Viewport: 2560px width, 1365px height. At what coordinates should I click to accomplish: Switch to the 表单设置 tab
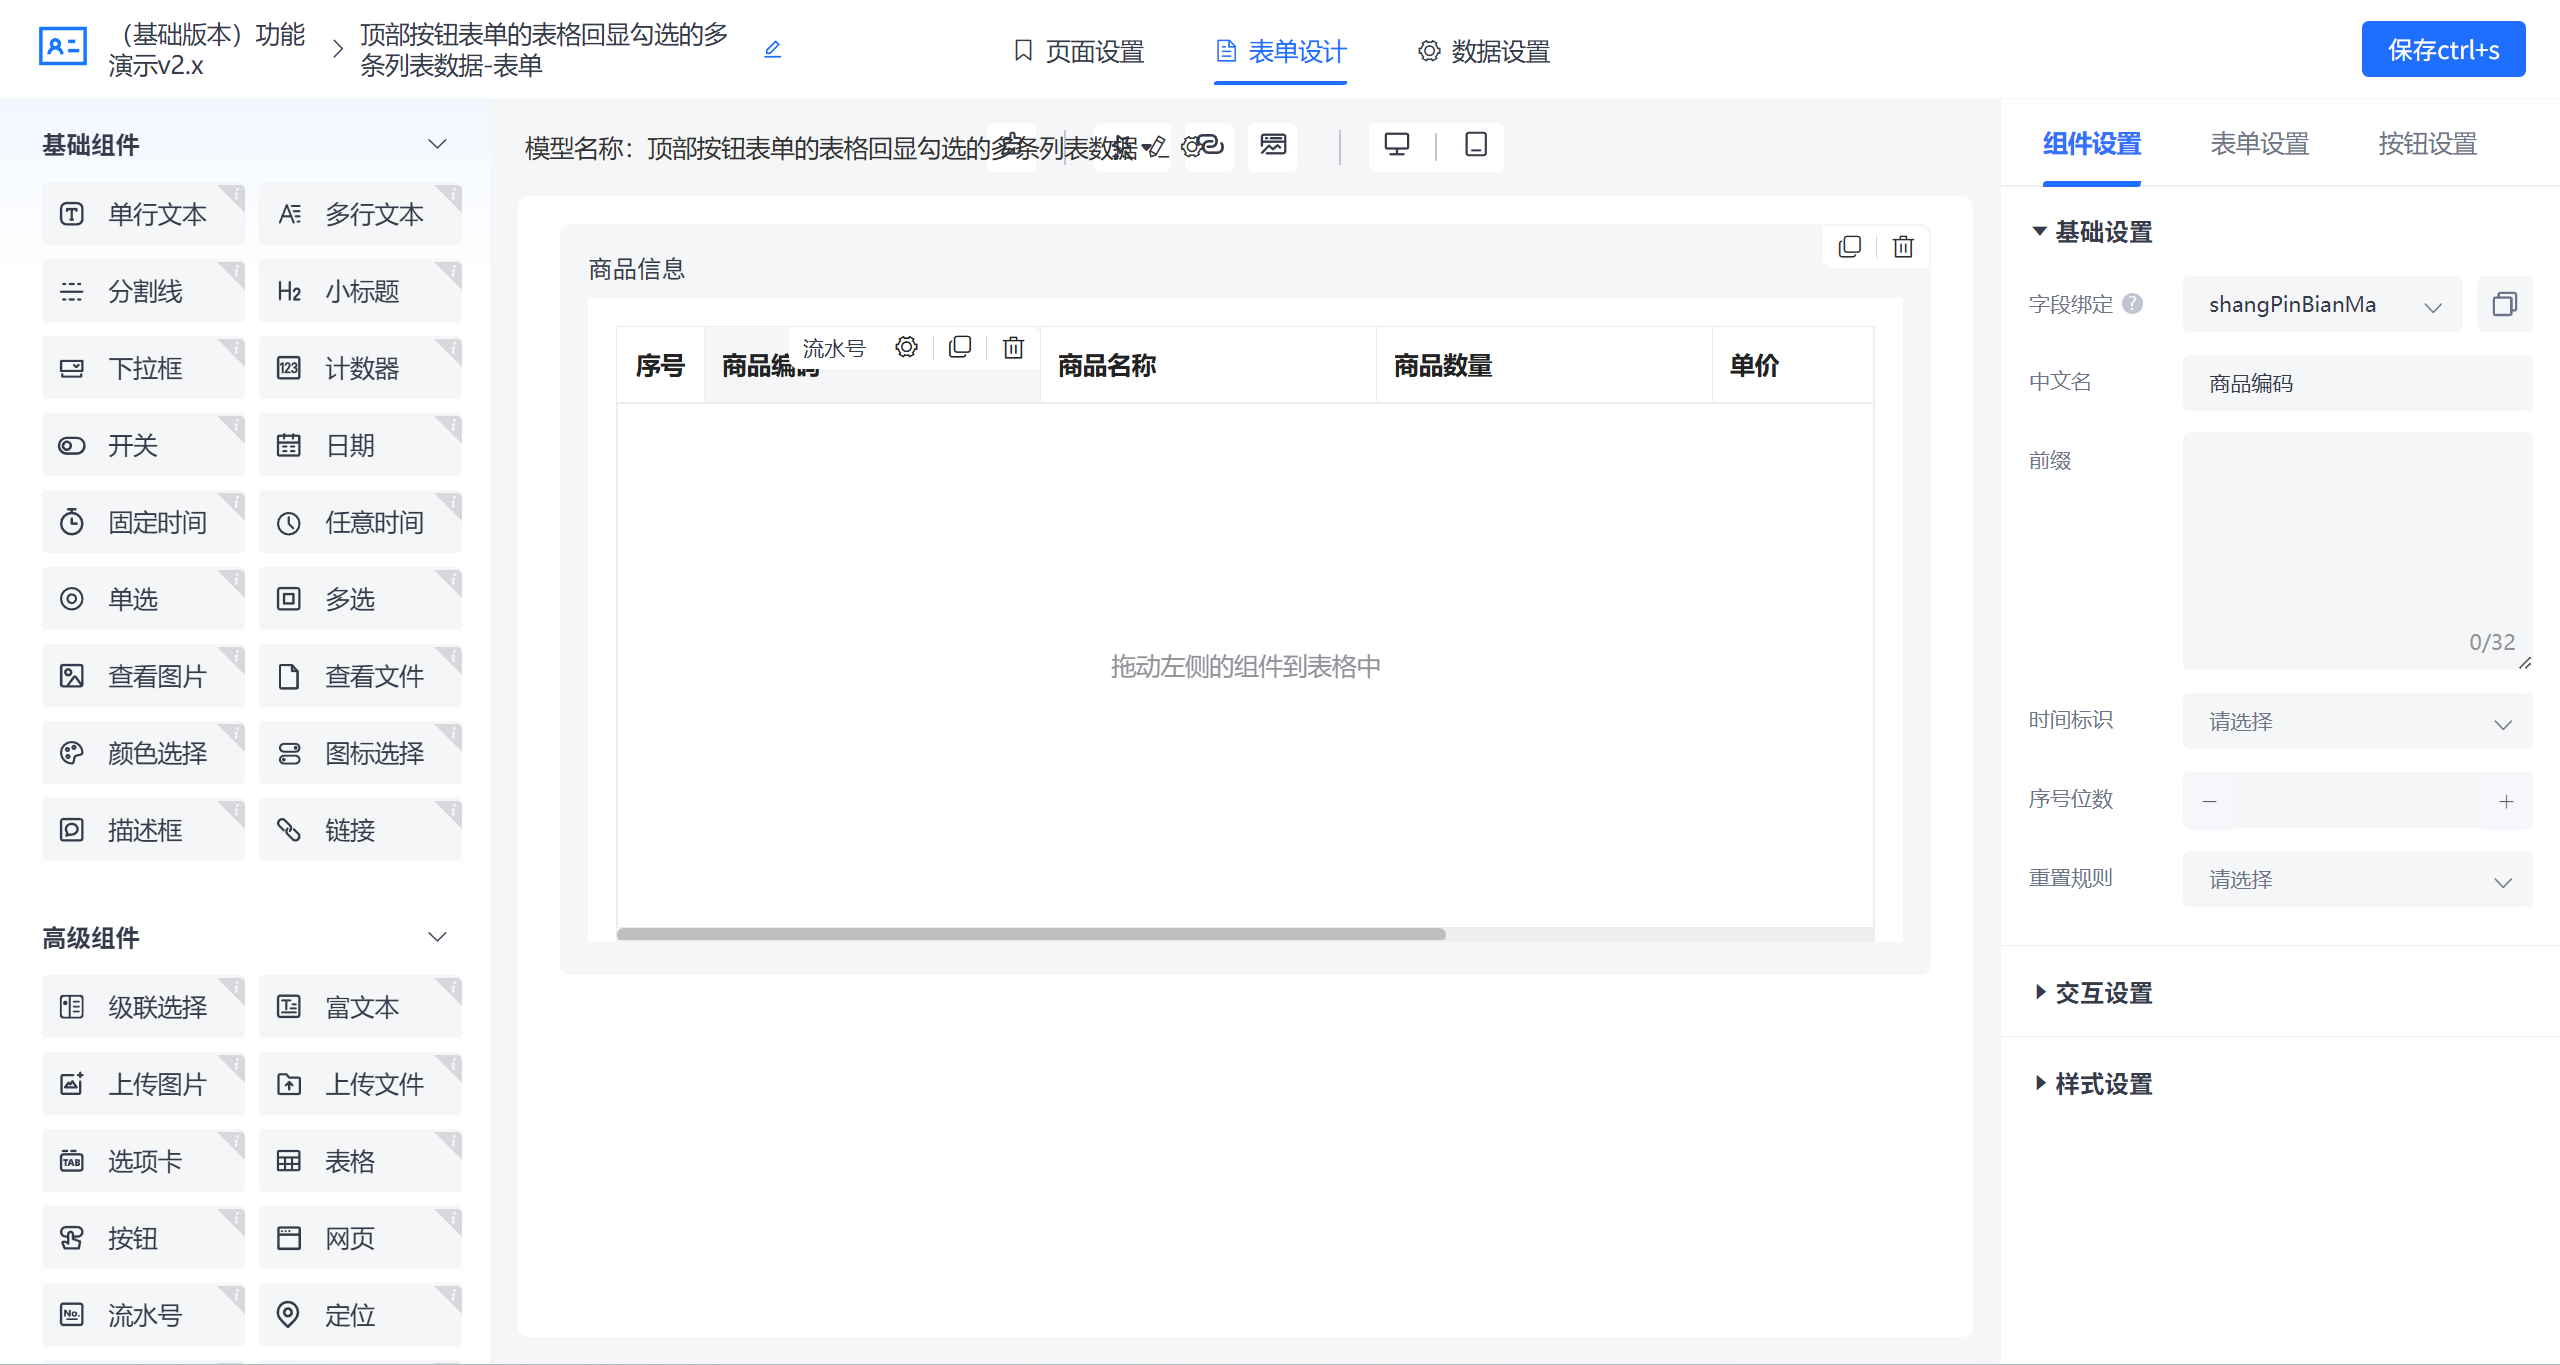(2259, 144)
